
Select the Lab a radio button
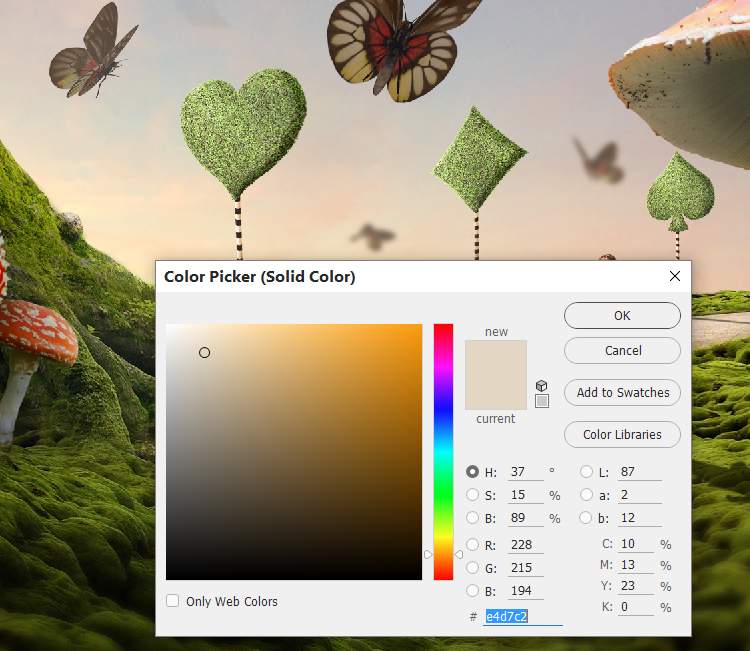coord(586,495)
